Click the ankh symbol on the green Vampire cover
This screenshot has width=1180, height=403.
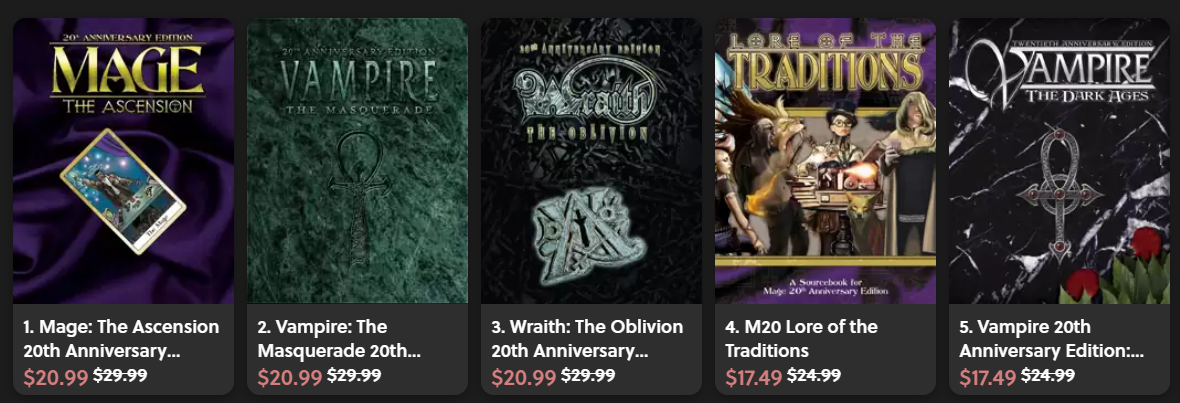click(360, 192)
